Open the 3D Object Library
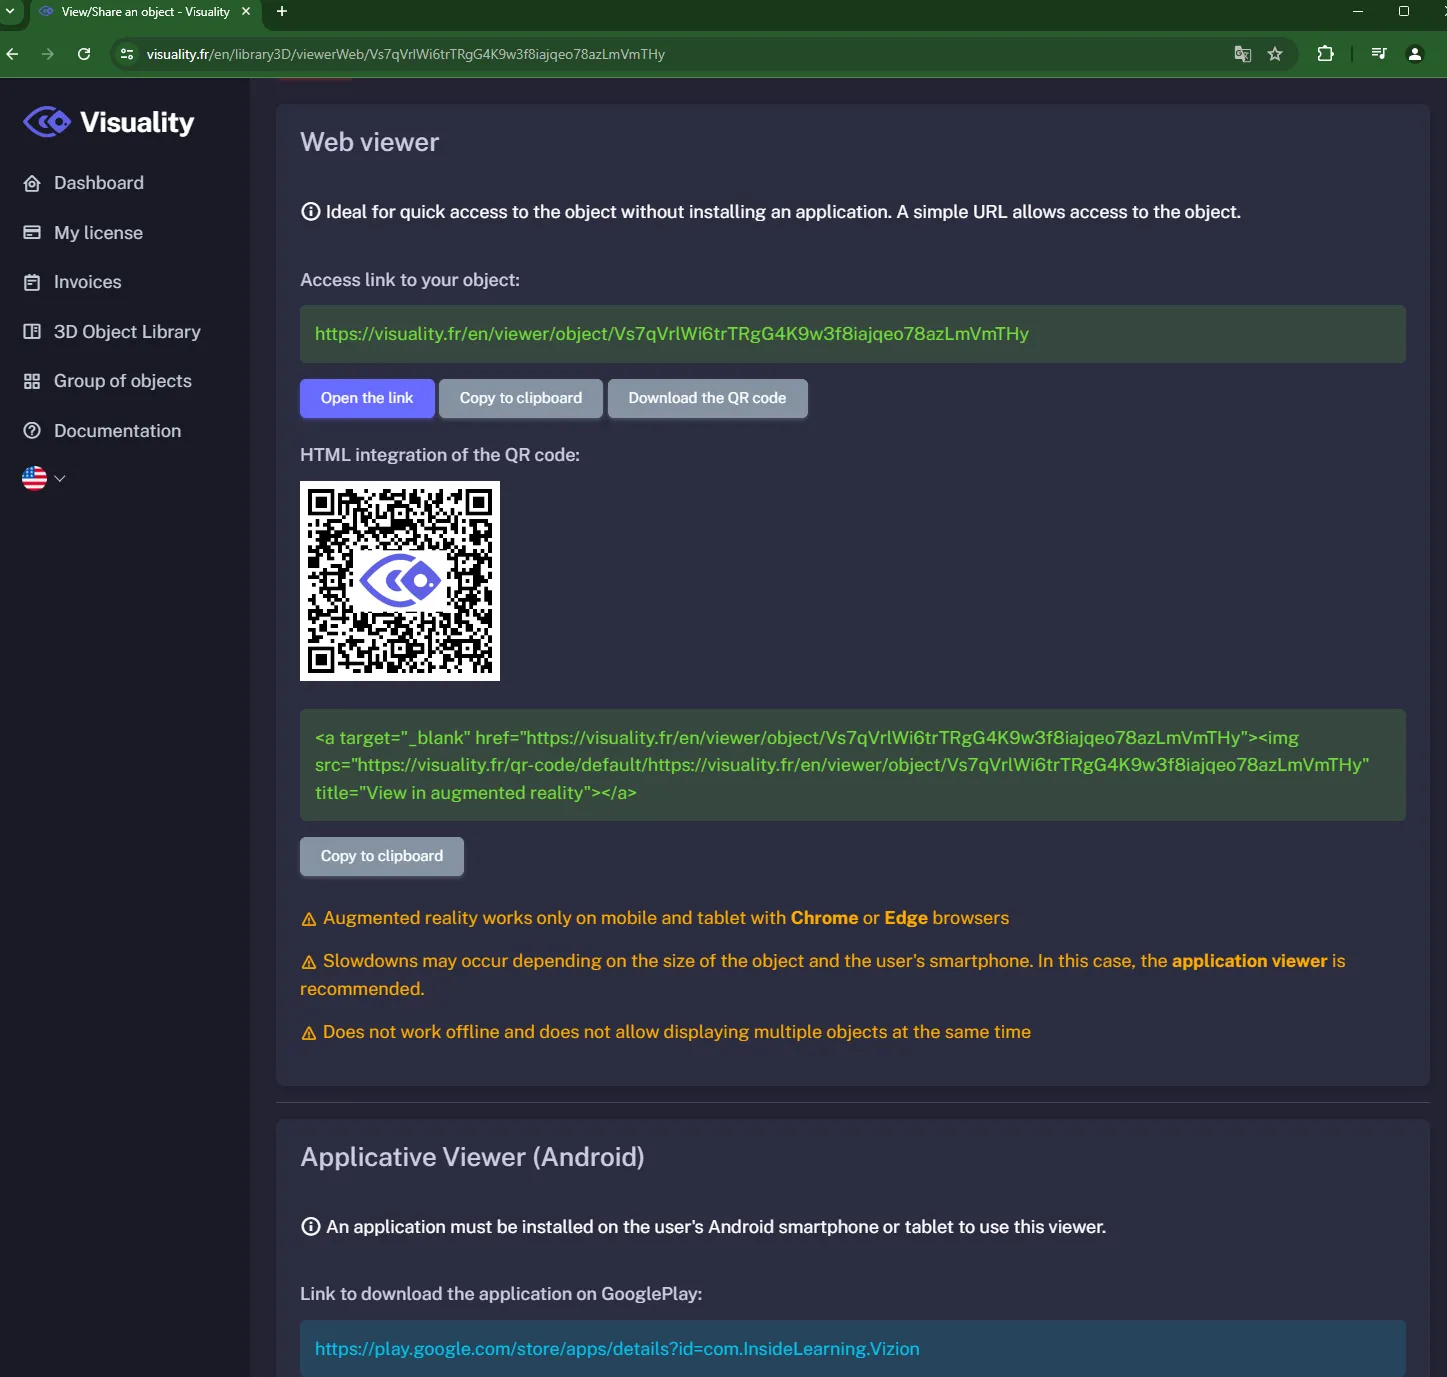Viewport: 1447px width, 1377px height. (126, 331)
